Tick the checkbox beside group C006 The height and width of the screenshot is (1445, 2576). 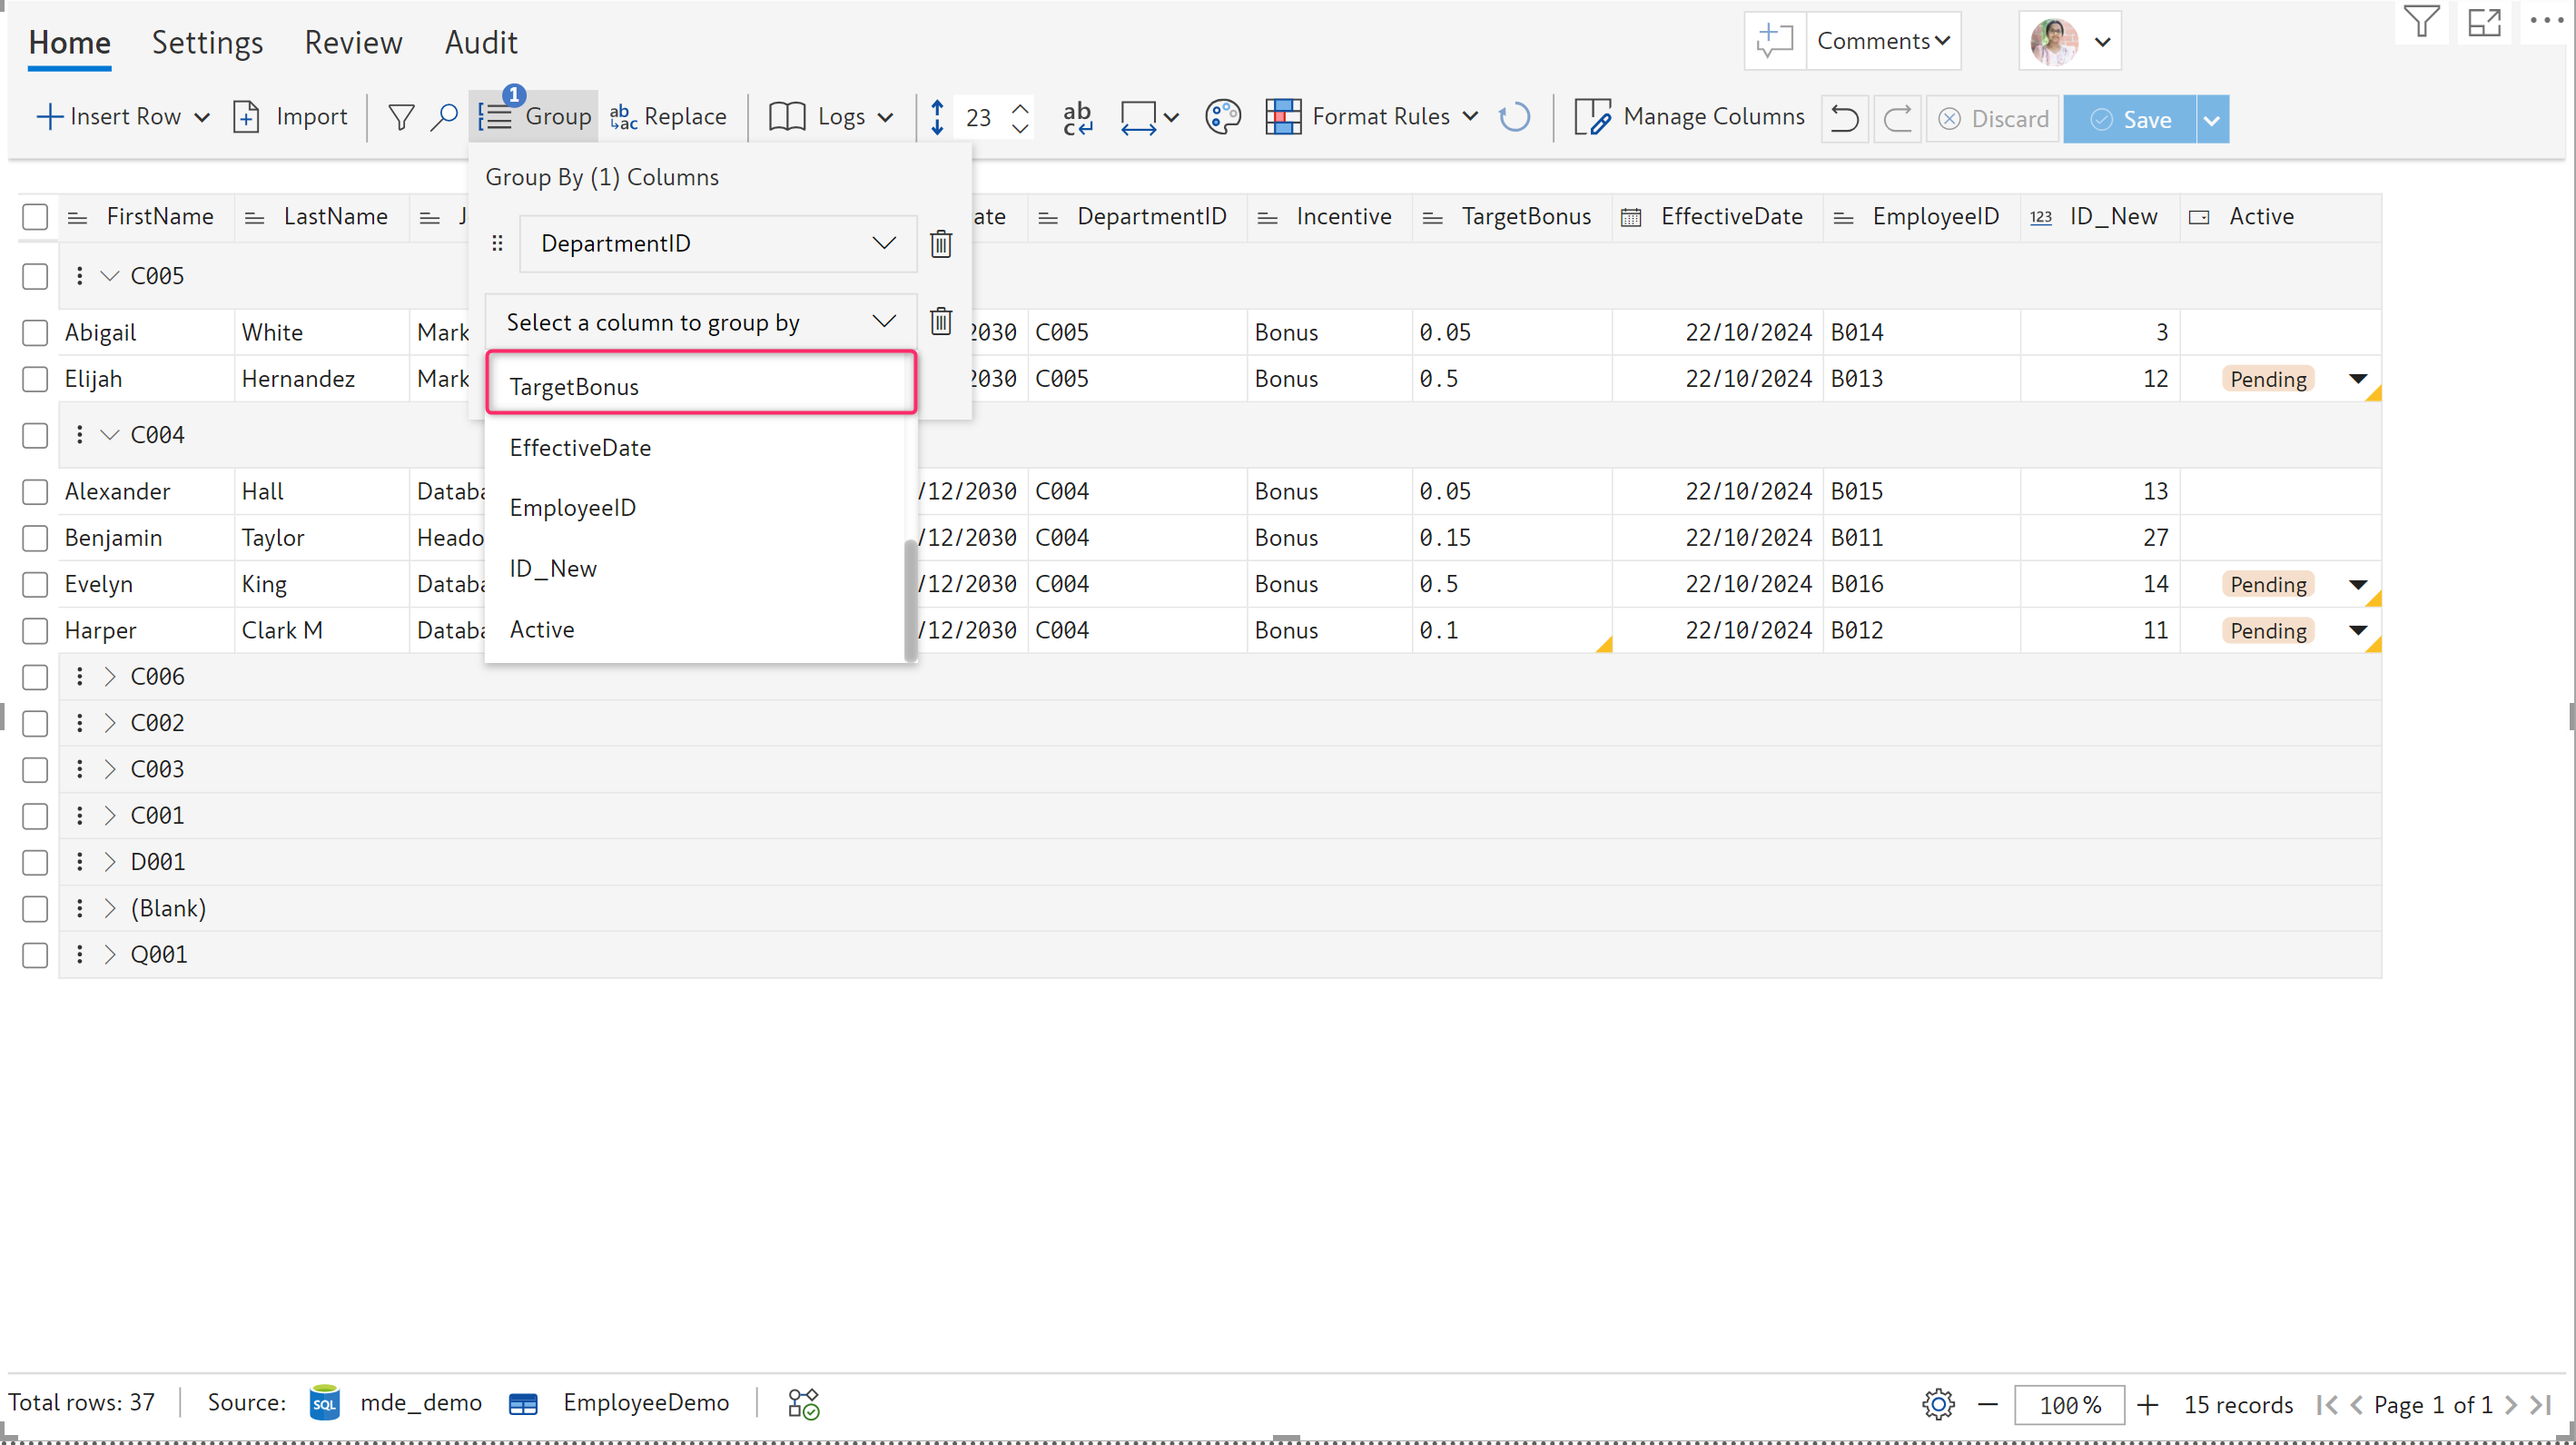tap(35, 677)
